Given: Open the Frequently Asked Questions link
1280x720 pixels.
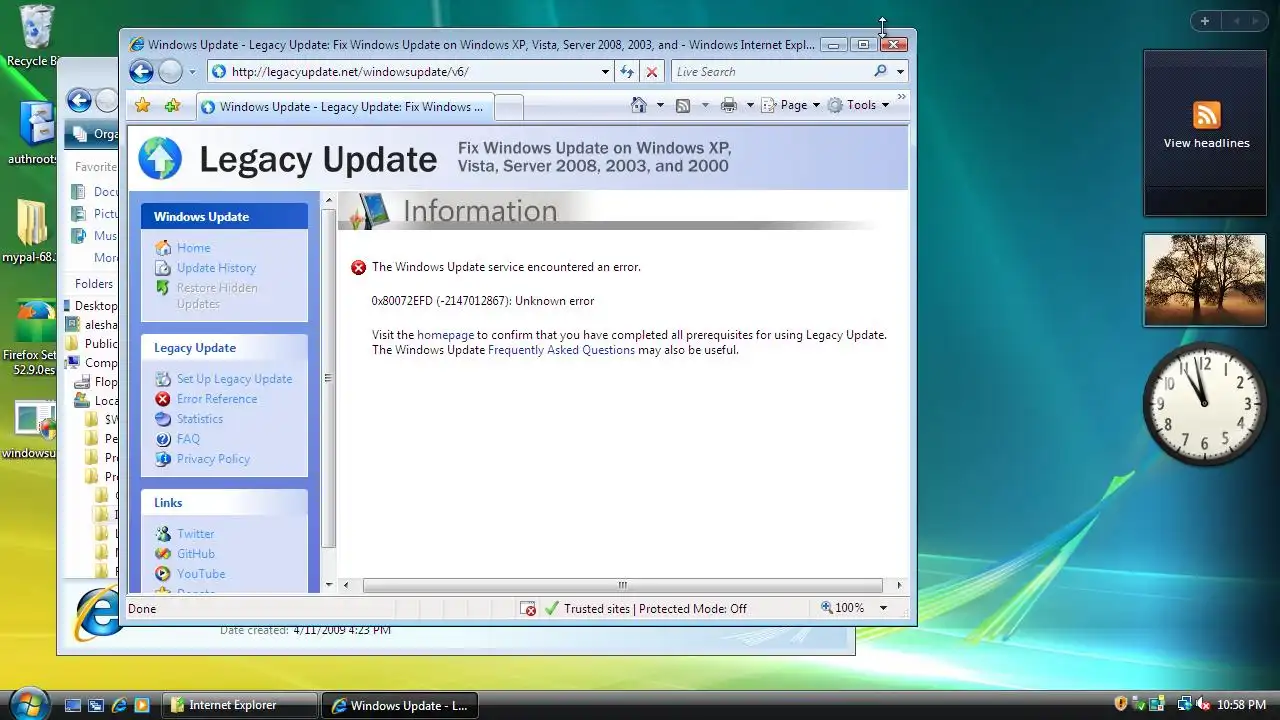Looking at the screenshot, I should (x=561, y=350).
